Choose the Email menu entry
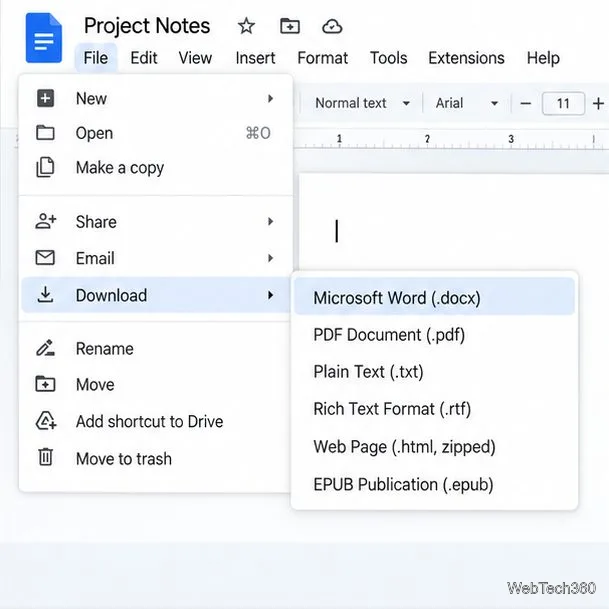The width and height of the screenshot is (609, 609). point(155,258)
